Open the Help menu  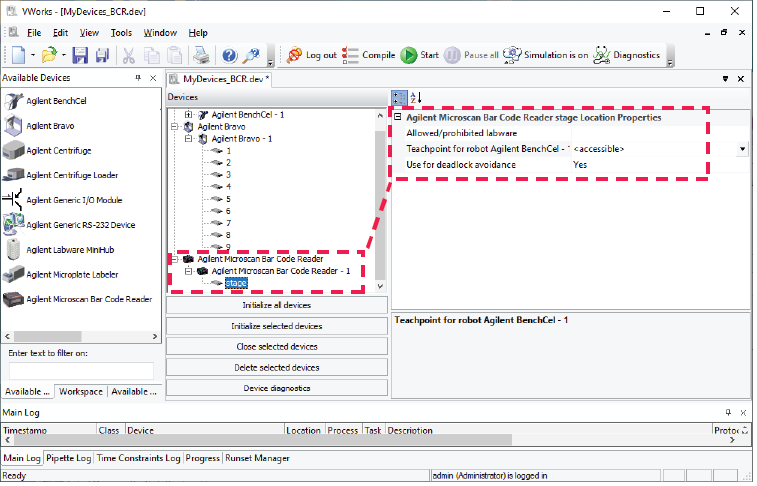coord(198,33)
